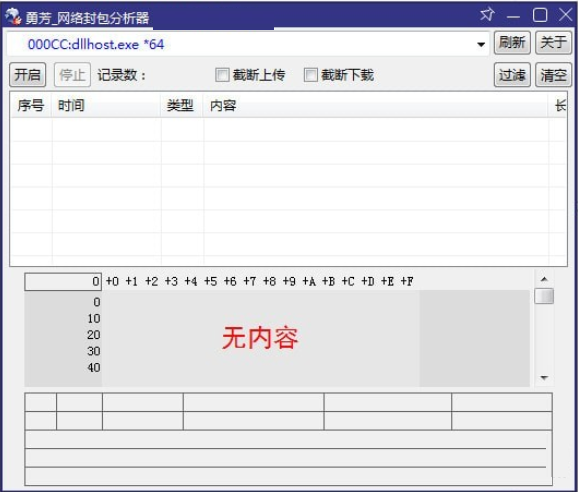Click the 内容 column header
Viewport: 578px width, 492px height.
[x=376, y=105]
